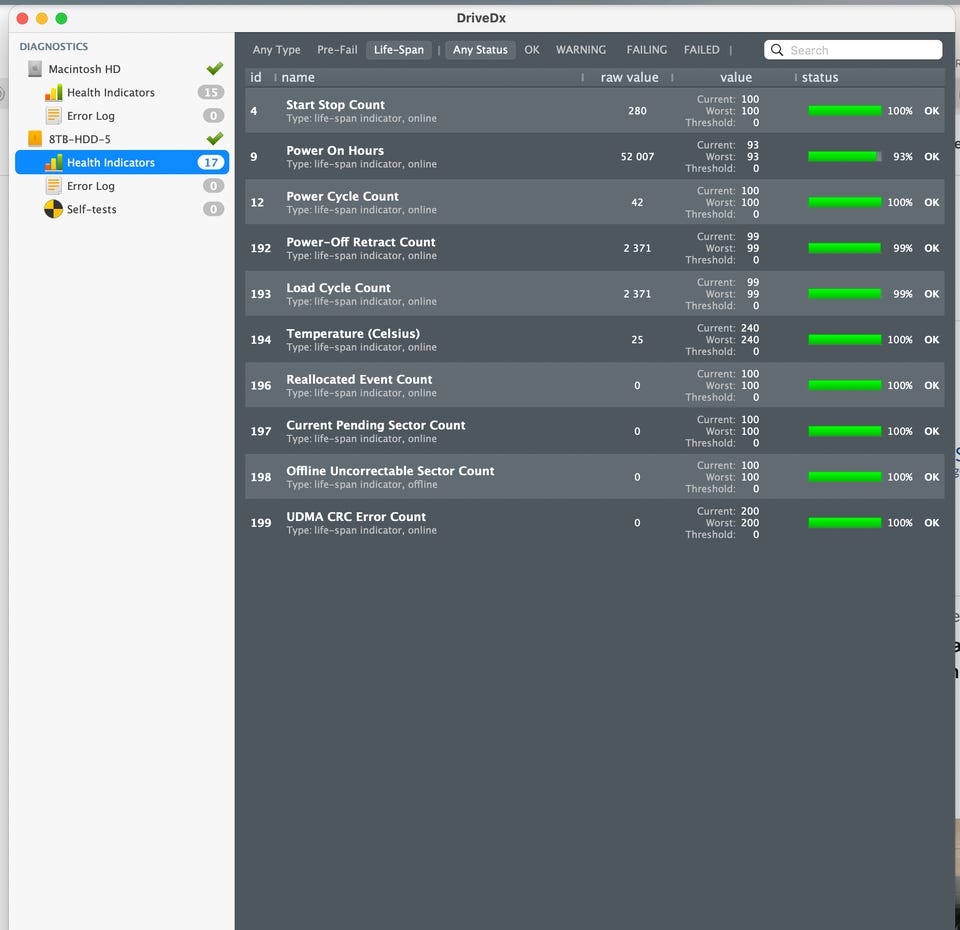The width and height of the screenshot is (960, 930).
Task: Select Power-Off Retract Count row
Action: coord(594,248)
